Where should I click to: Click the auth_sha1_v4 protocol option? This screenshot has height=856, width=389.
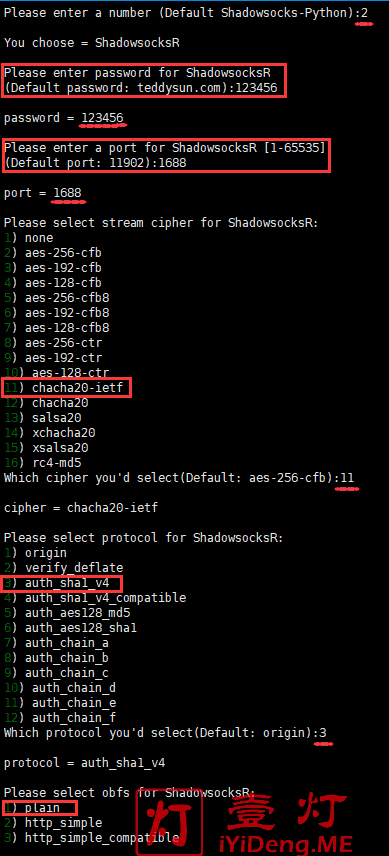coord(61,583)
